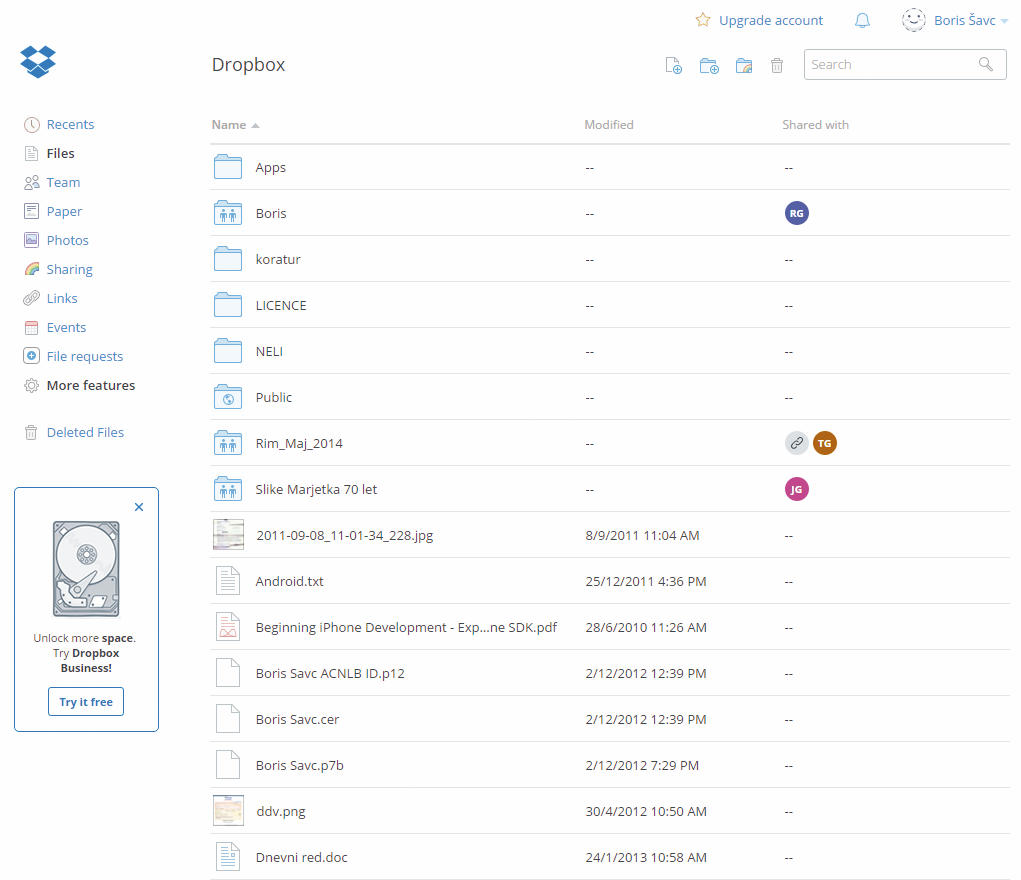
Task: Click the JG member avatar
Action: (796, 489)
